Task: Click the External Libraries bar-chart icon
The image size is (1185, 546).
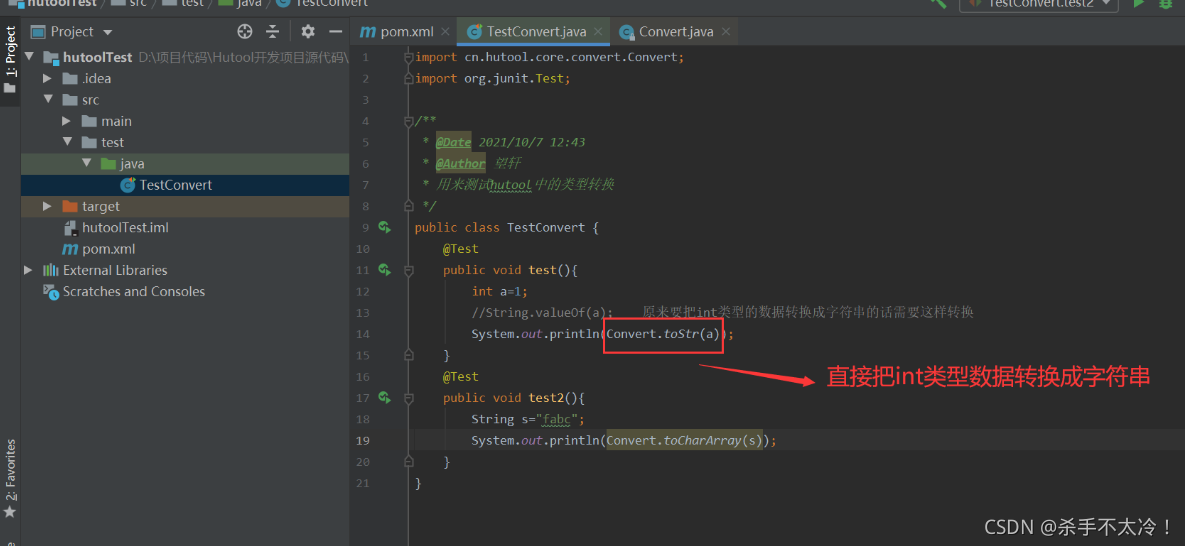Action: [51, 270]
